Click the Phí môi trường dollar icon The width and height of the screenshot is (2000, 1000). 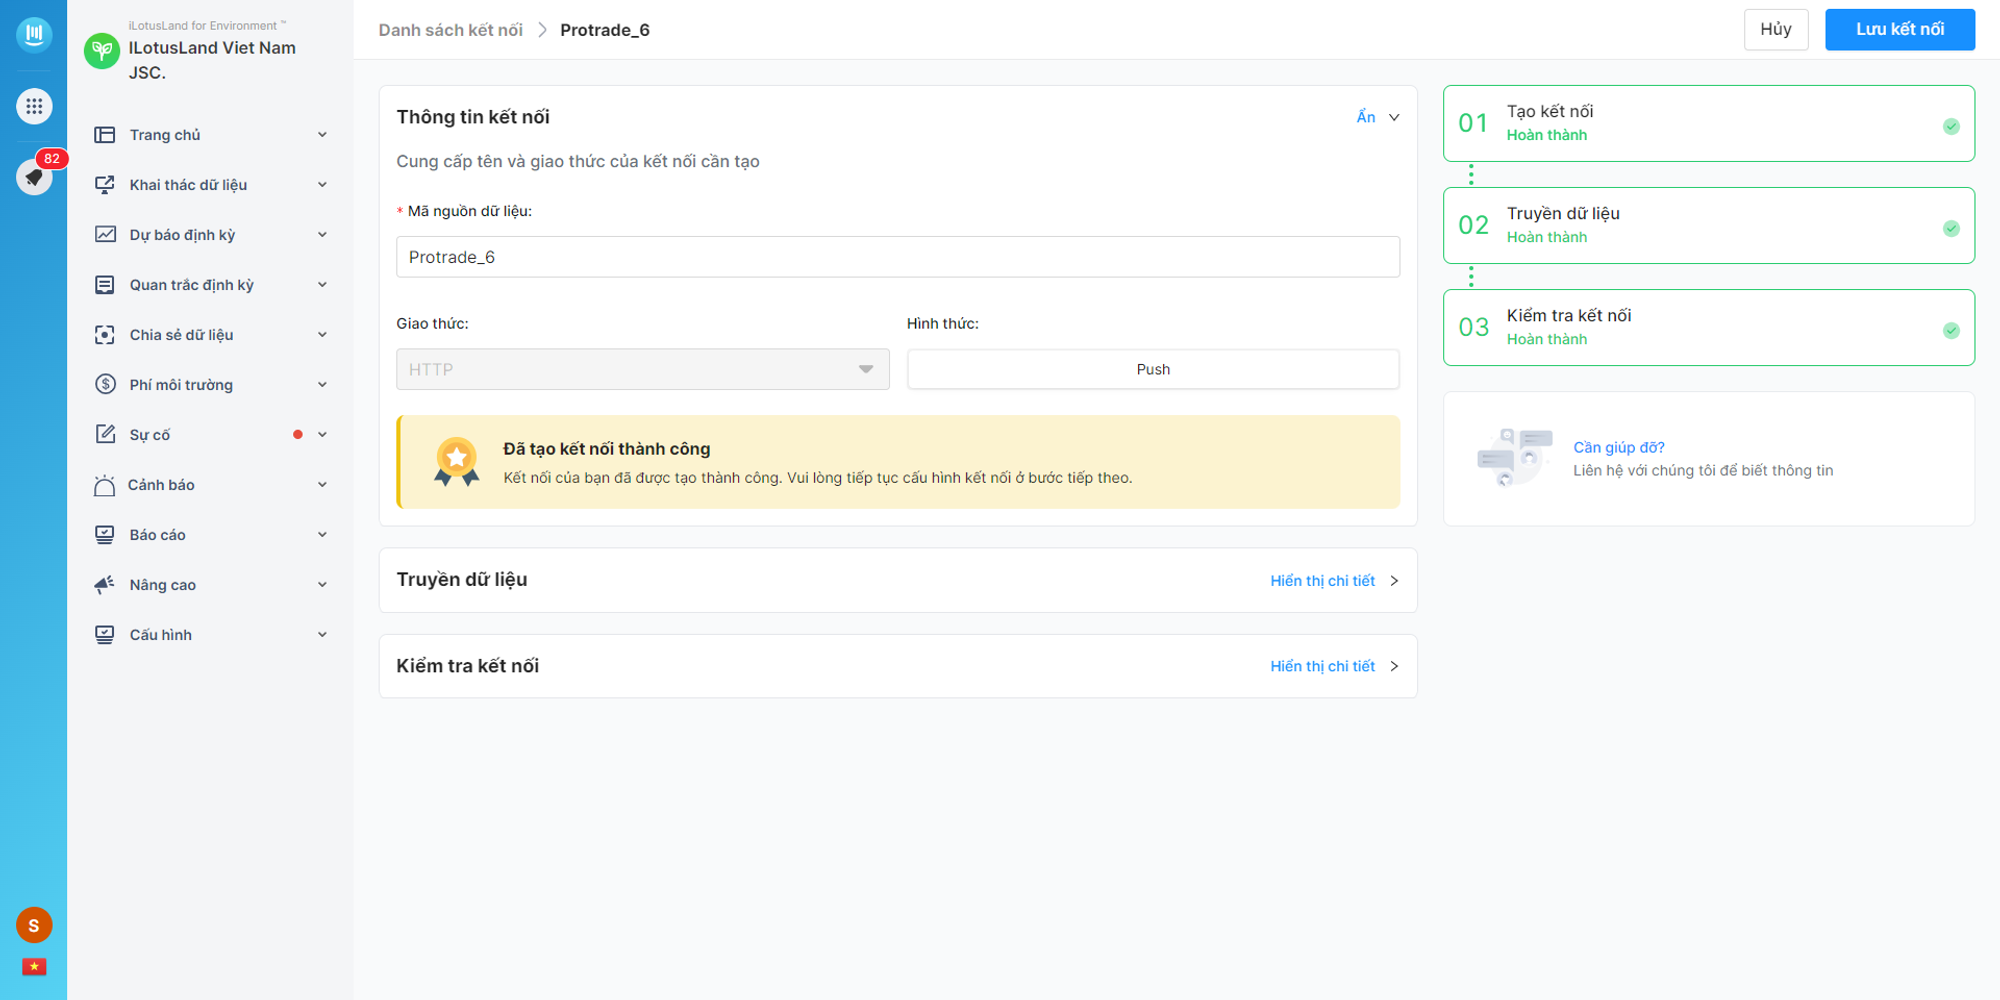point(104,384)
